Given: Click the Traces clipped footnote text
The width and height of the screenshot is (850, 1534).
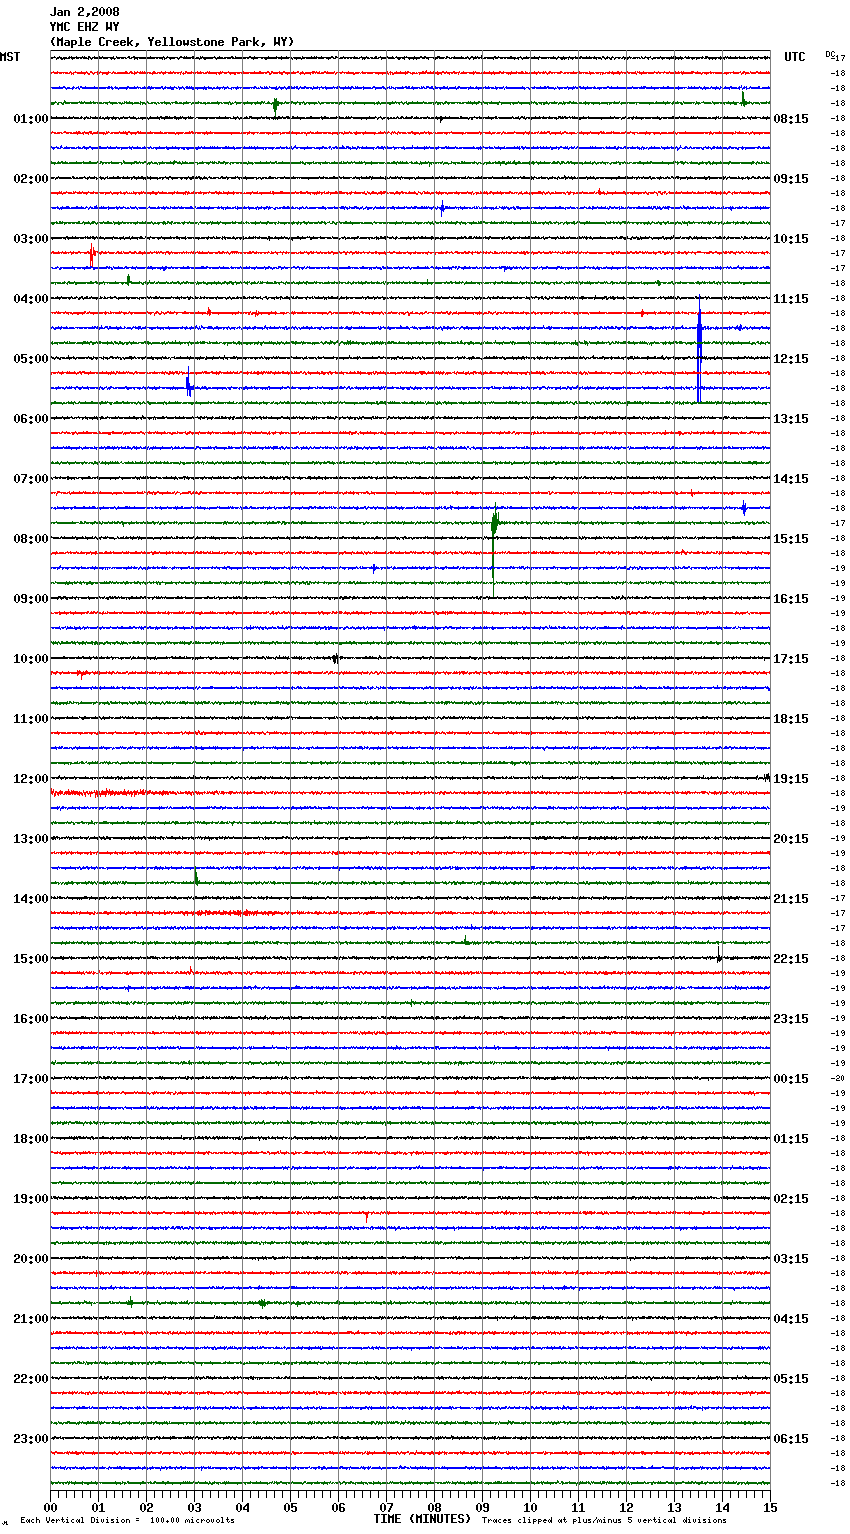Looking at the screenshot, I should click(x=604, y=1521).
